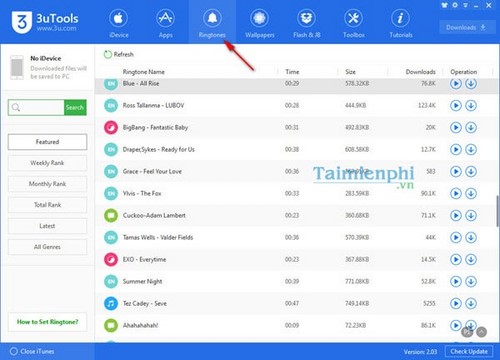The height and width of the screenshot is (360, 500).
Task: Click the 3uTools logo
Action: [45, 22]
